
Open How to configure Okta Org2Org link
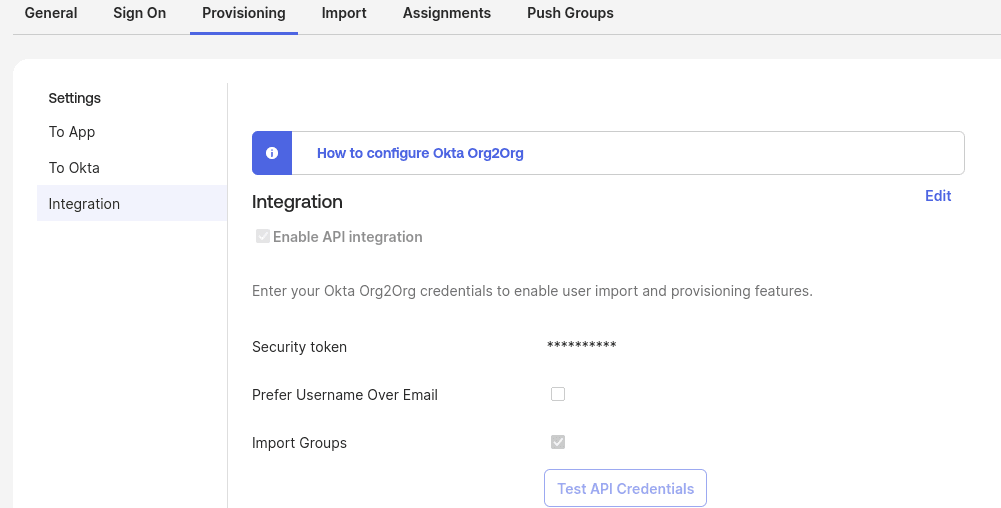420,153
